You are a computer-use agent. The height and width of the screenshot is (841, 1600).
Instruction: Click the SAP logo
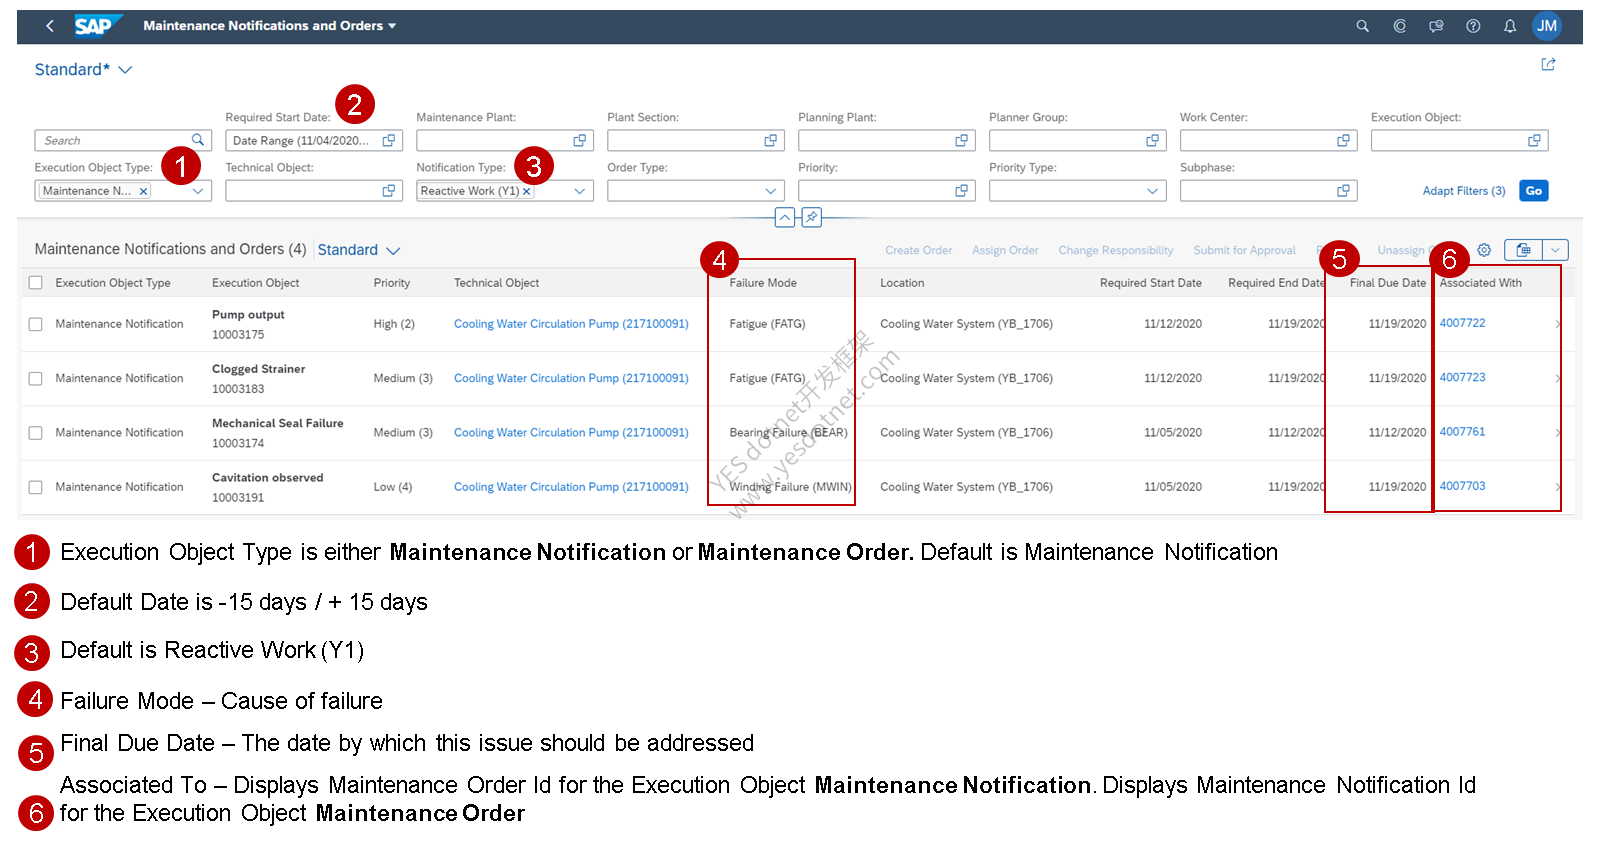click(98, 26)
